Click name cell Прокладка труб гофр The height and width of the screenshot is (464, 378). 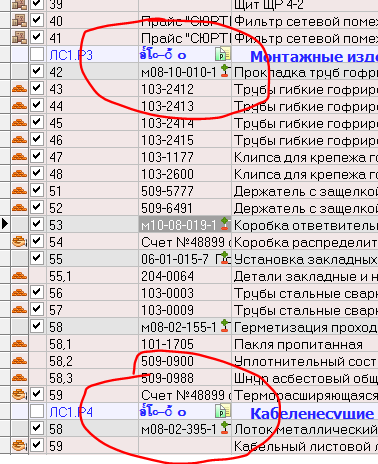click(x=305, y=72)
